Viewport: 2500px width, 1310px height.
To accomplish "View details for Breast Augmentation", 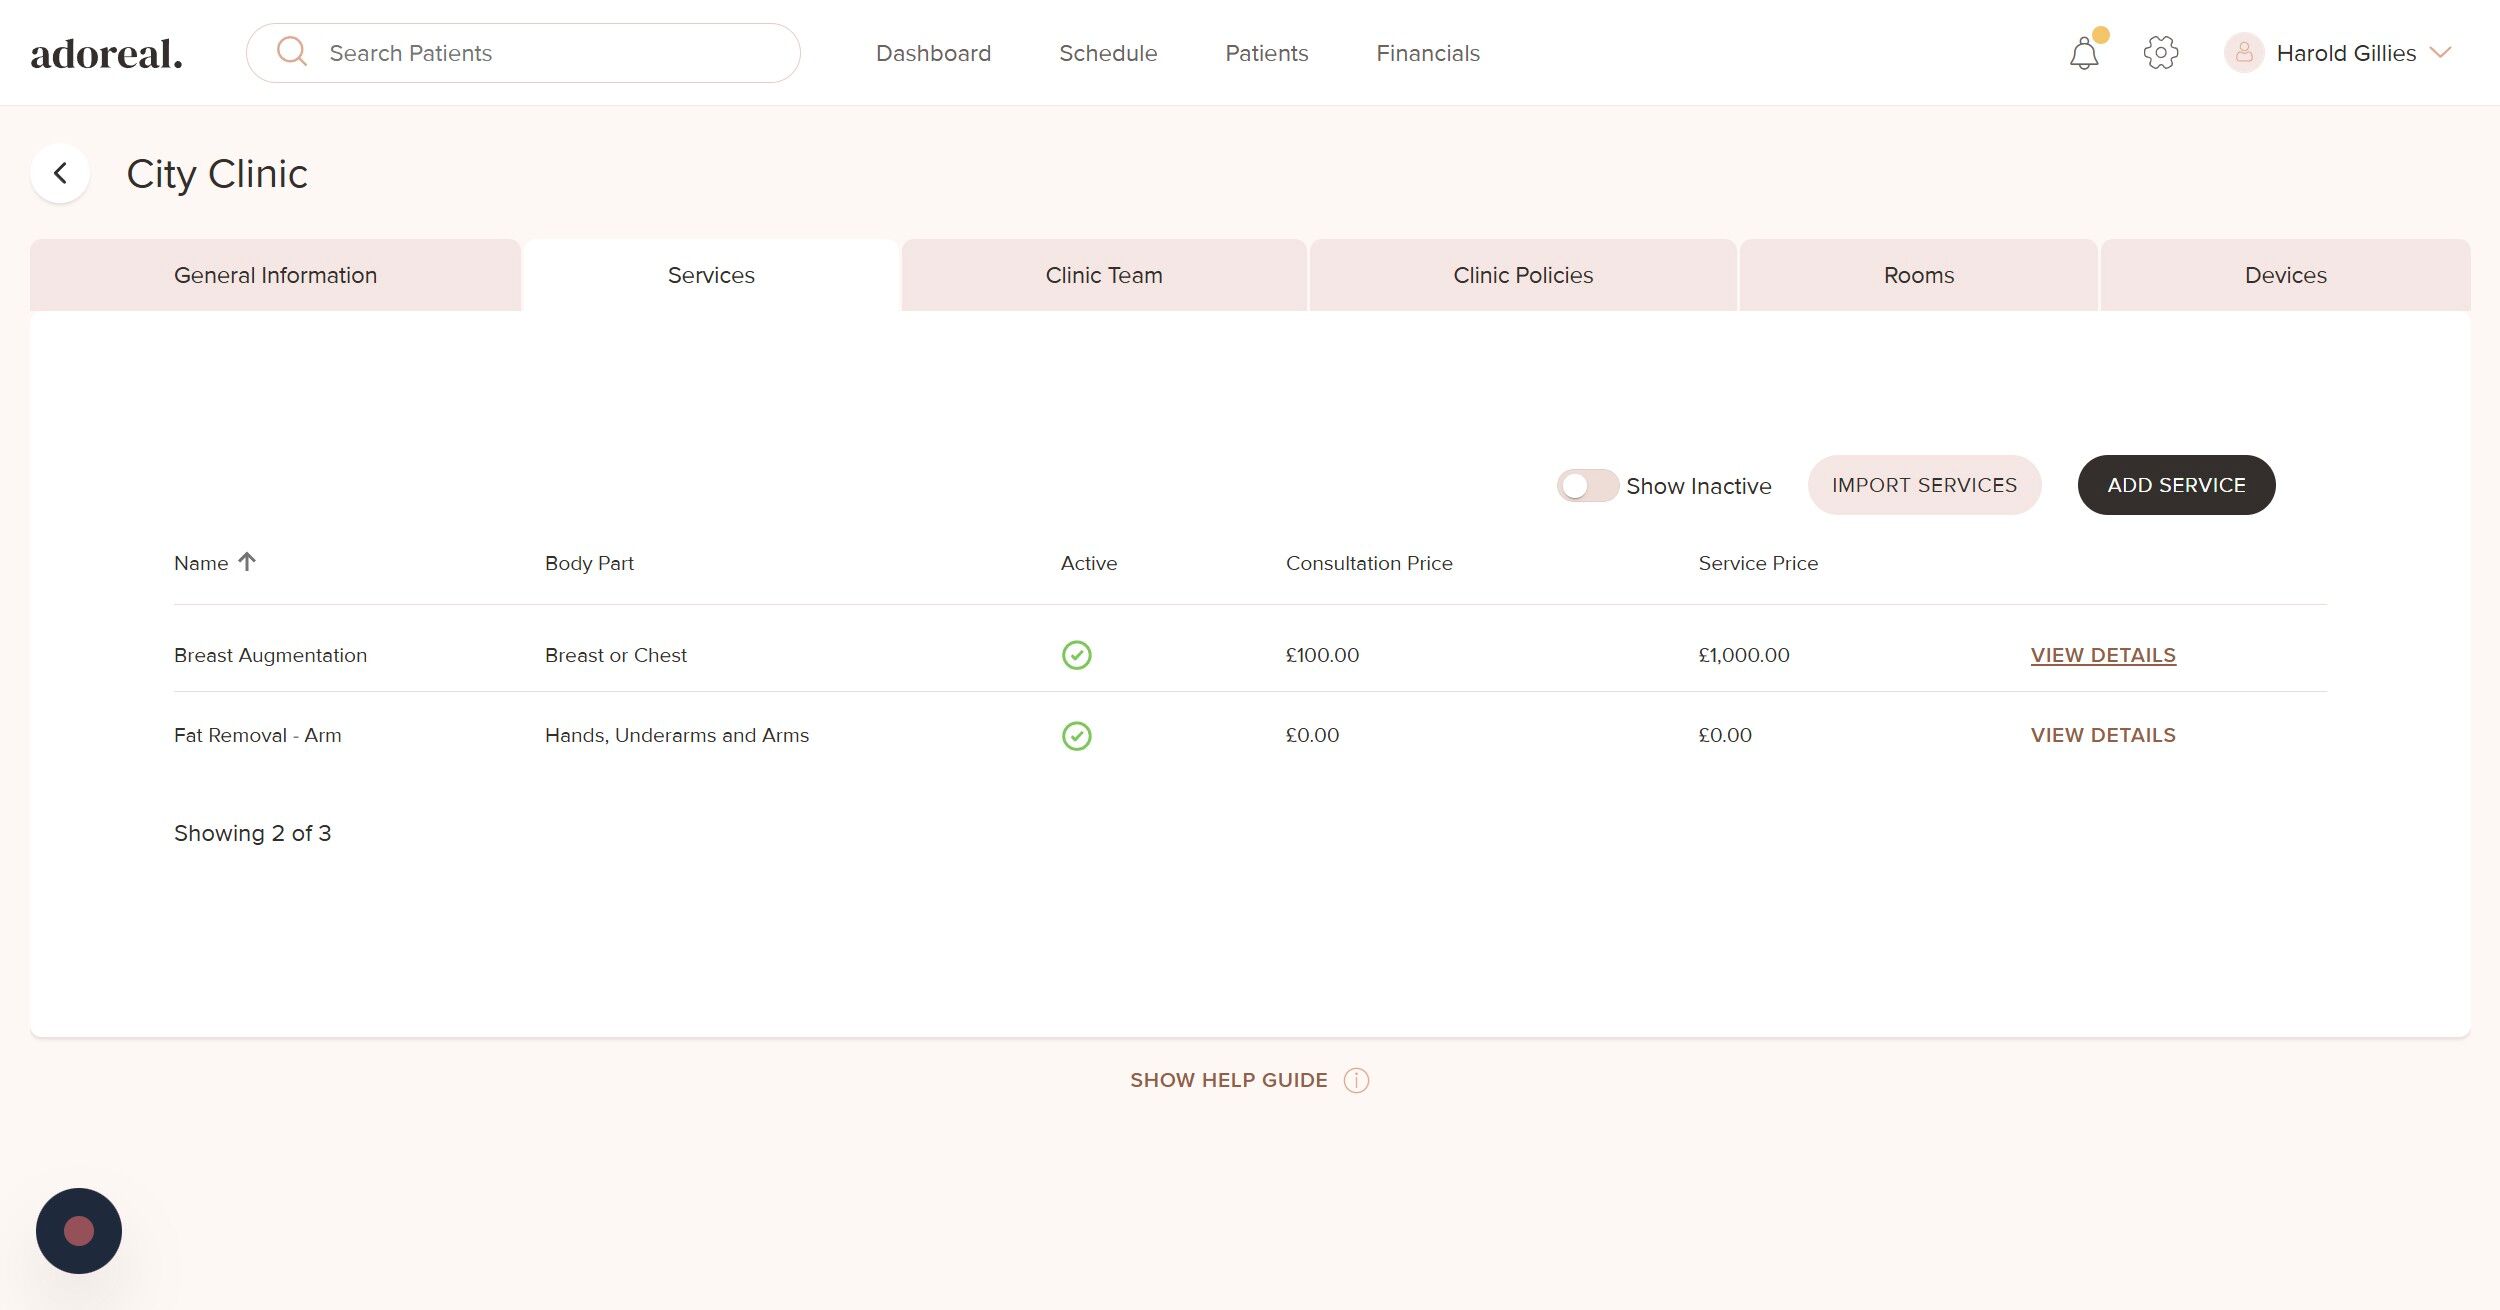I will (x=2102, y=655).
